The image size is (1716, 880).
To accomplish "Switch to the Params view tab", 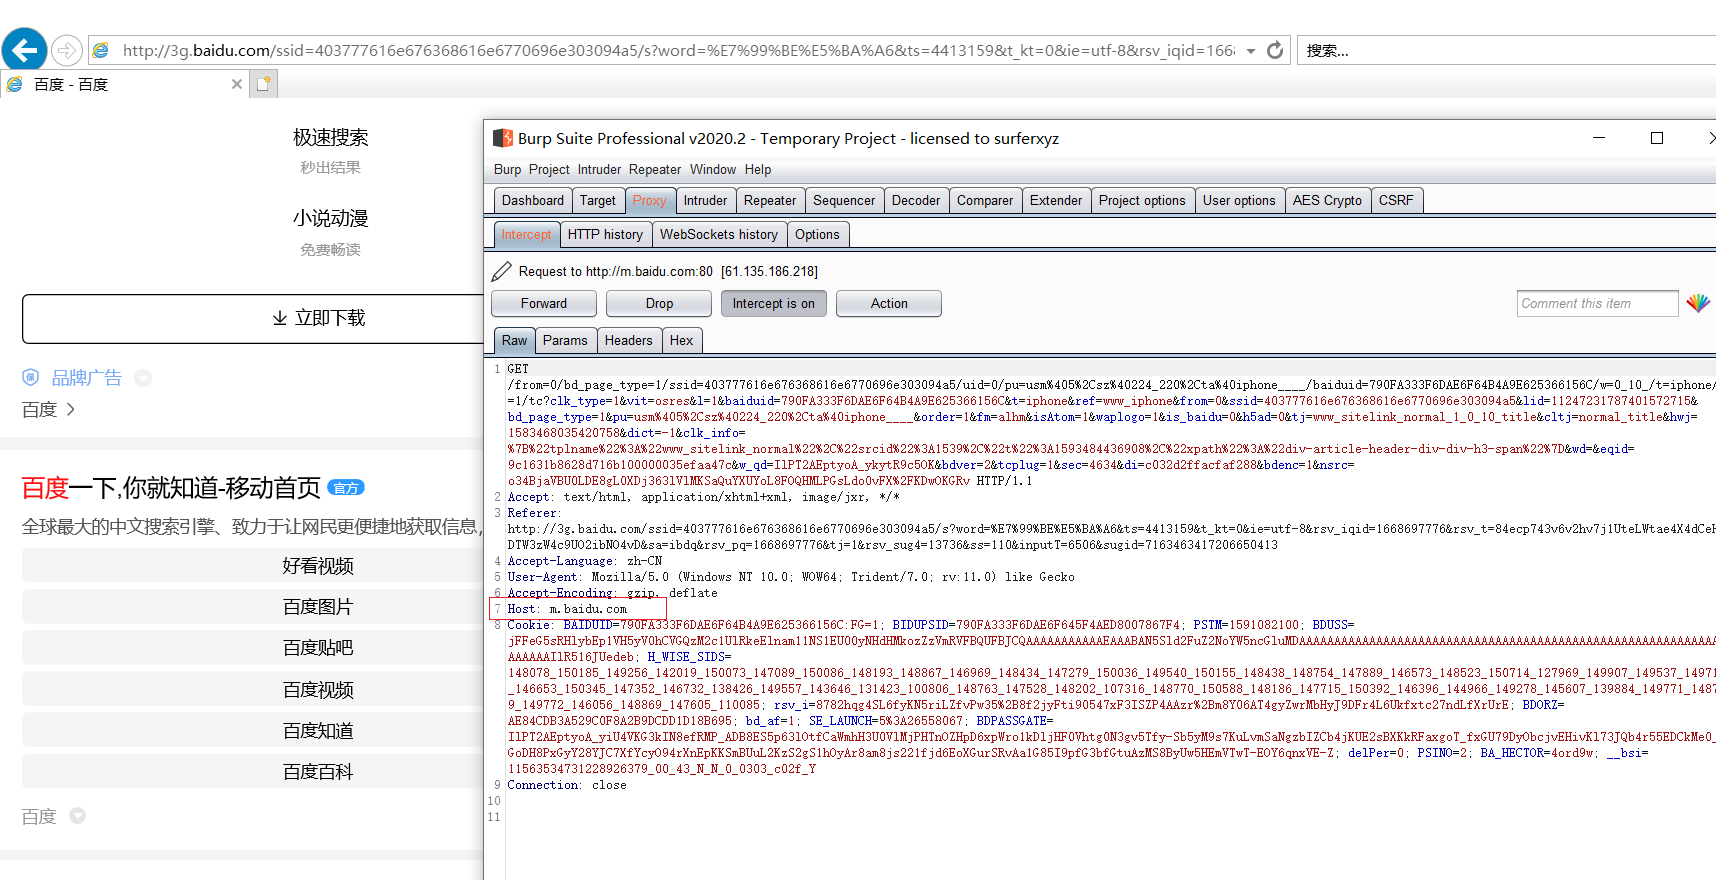I will (565, 341).
